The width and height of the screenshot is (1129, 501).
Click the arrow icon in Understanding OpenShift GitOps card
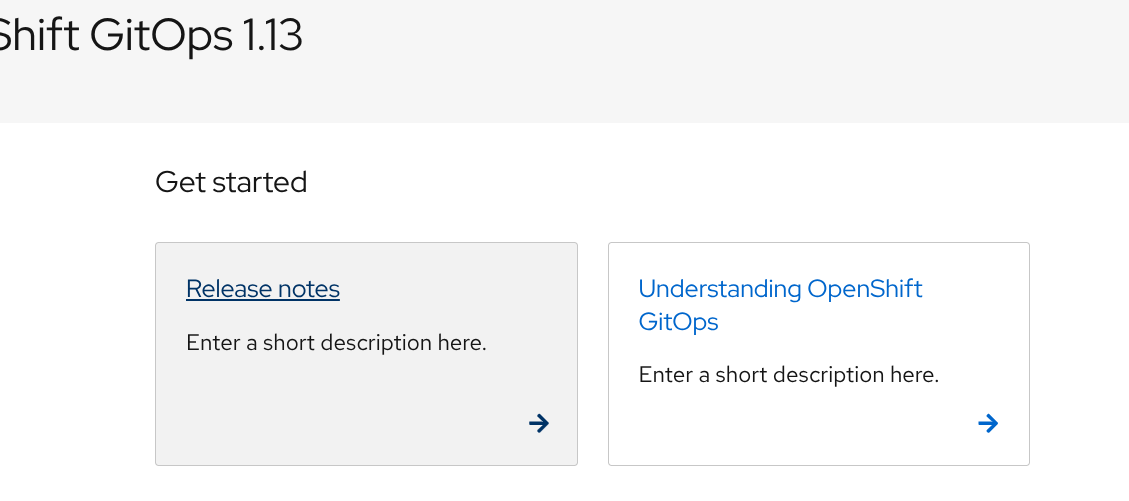988,423
